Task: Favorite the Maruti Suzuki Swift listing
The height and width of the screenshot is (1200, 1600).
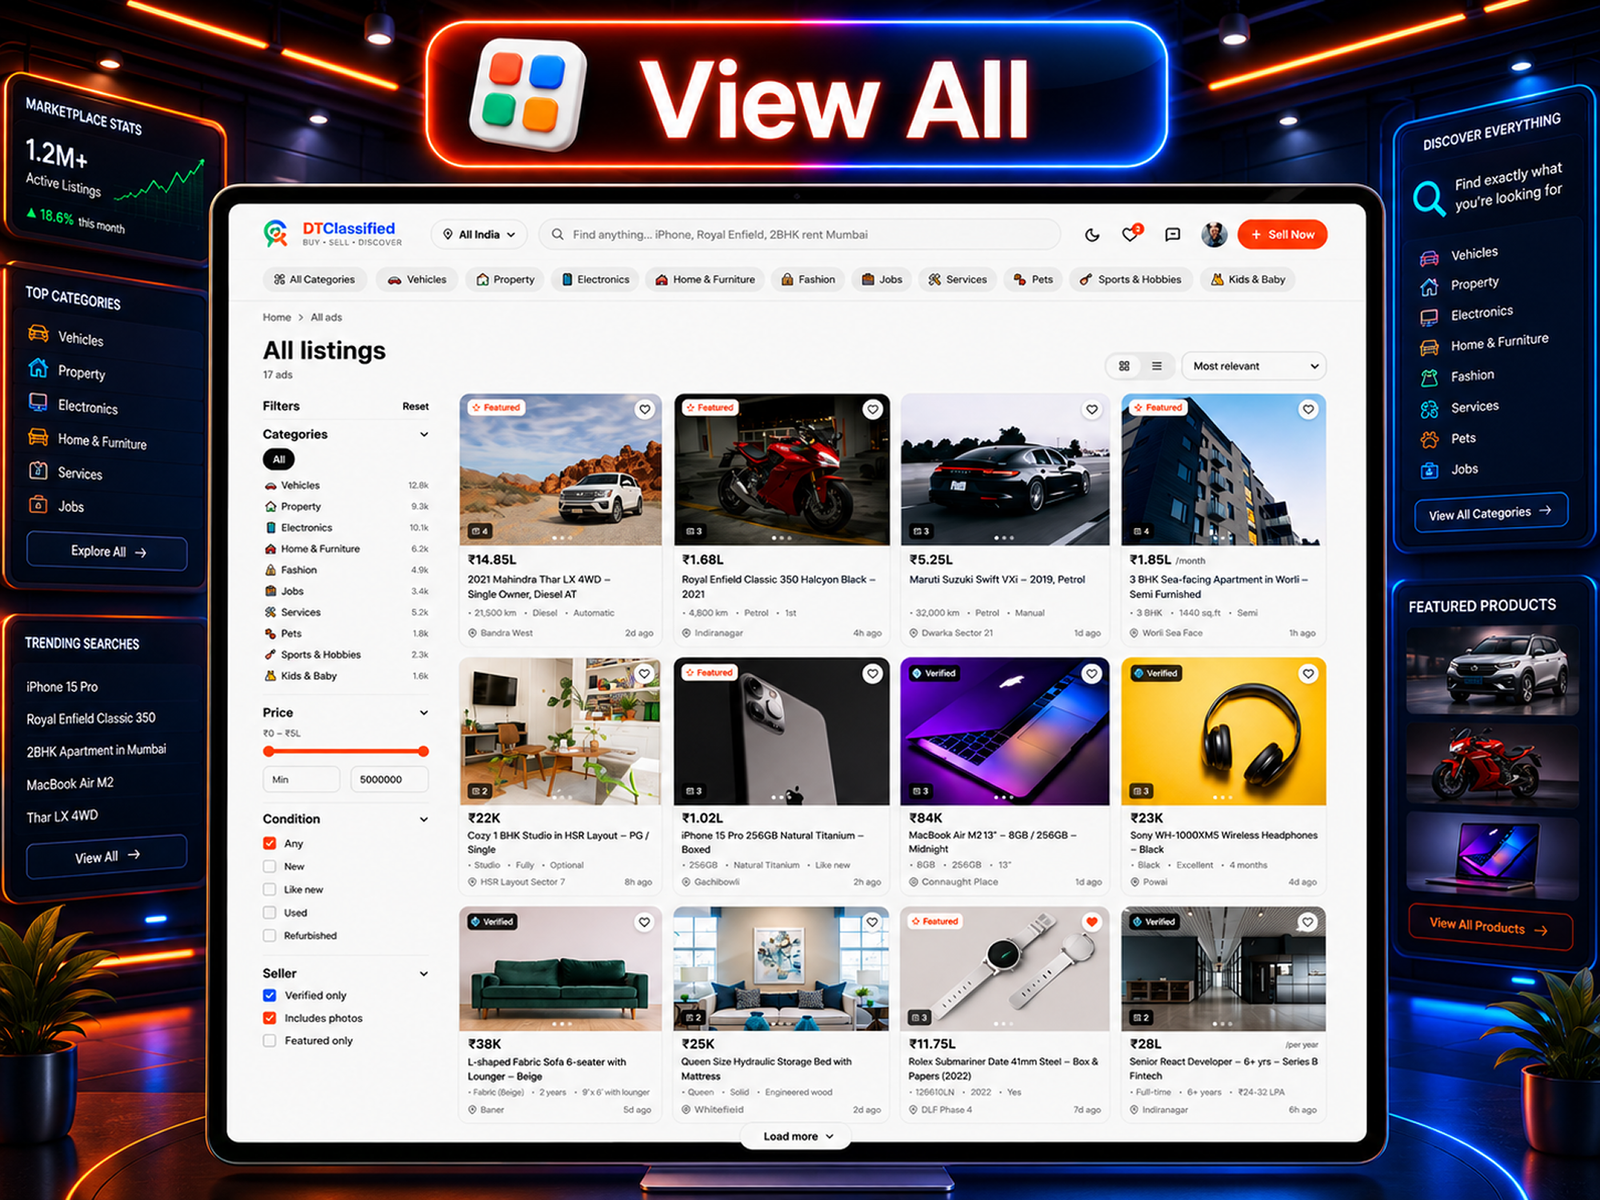Action: click(1092, 409)
